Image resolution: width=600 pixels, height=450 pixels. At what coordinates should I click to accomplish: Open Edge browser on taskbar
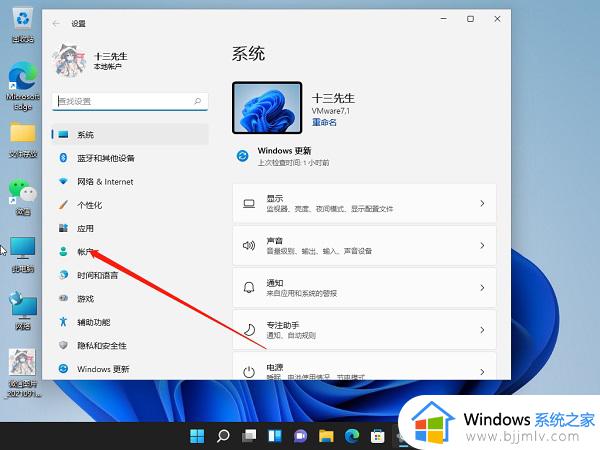coord(352,436)
